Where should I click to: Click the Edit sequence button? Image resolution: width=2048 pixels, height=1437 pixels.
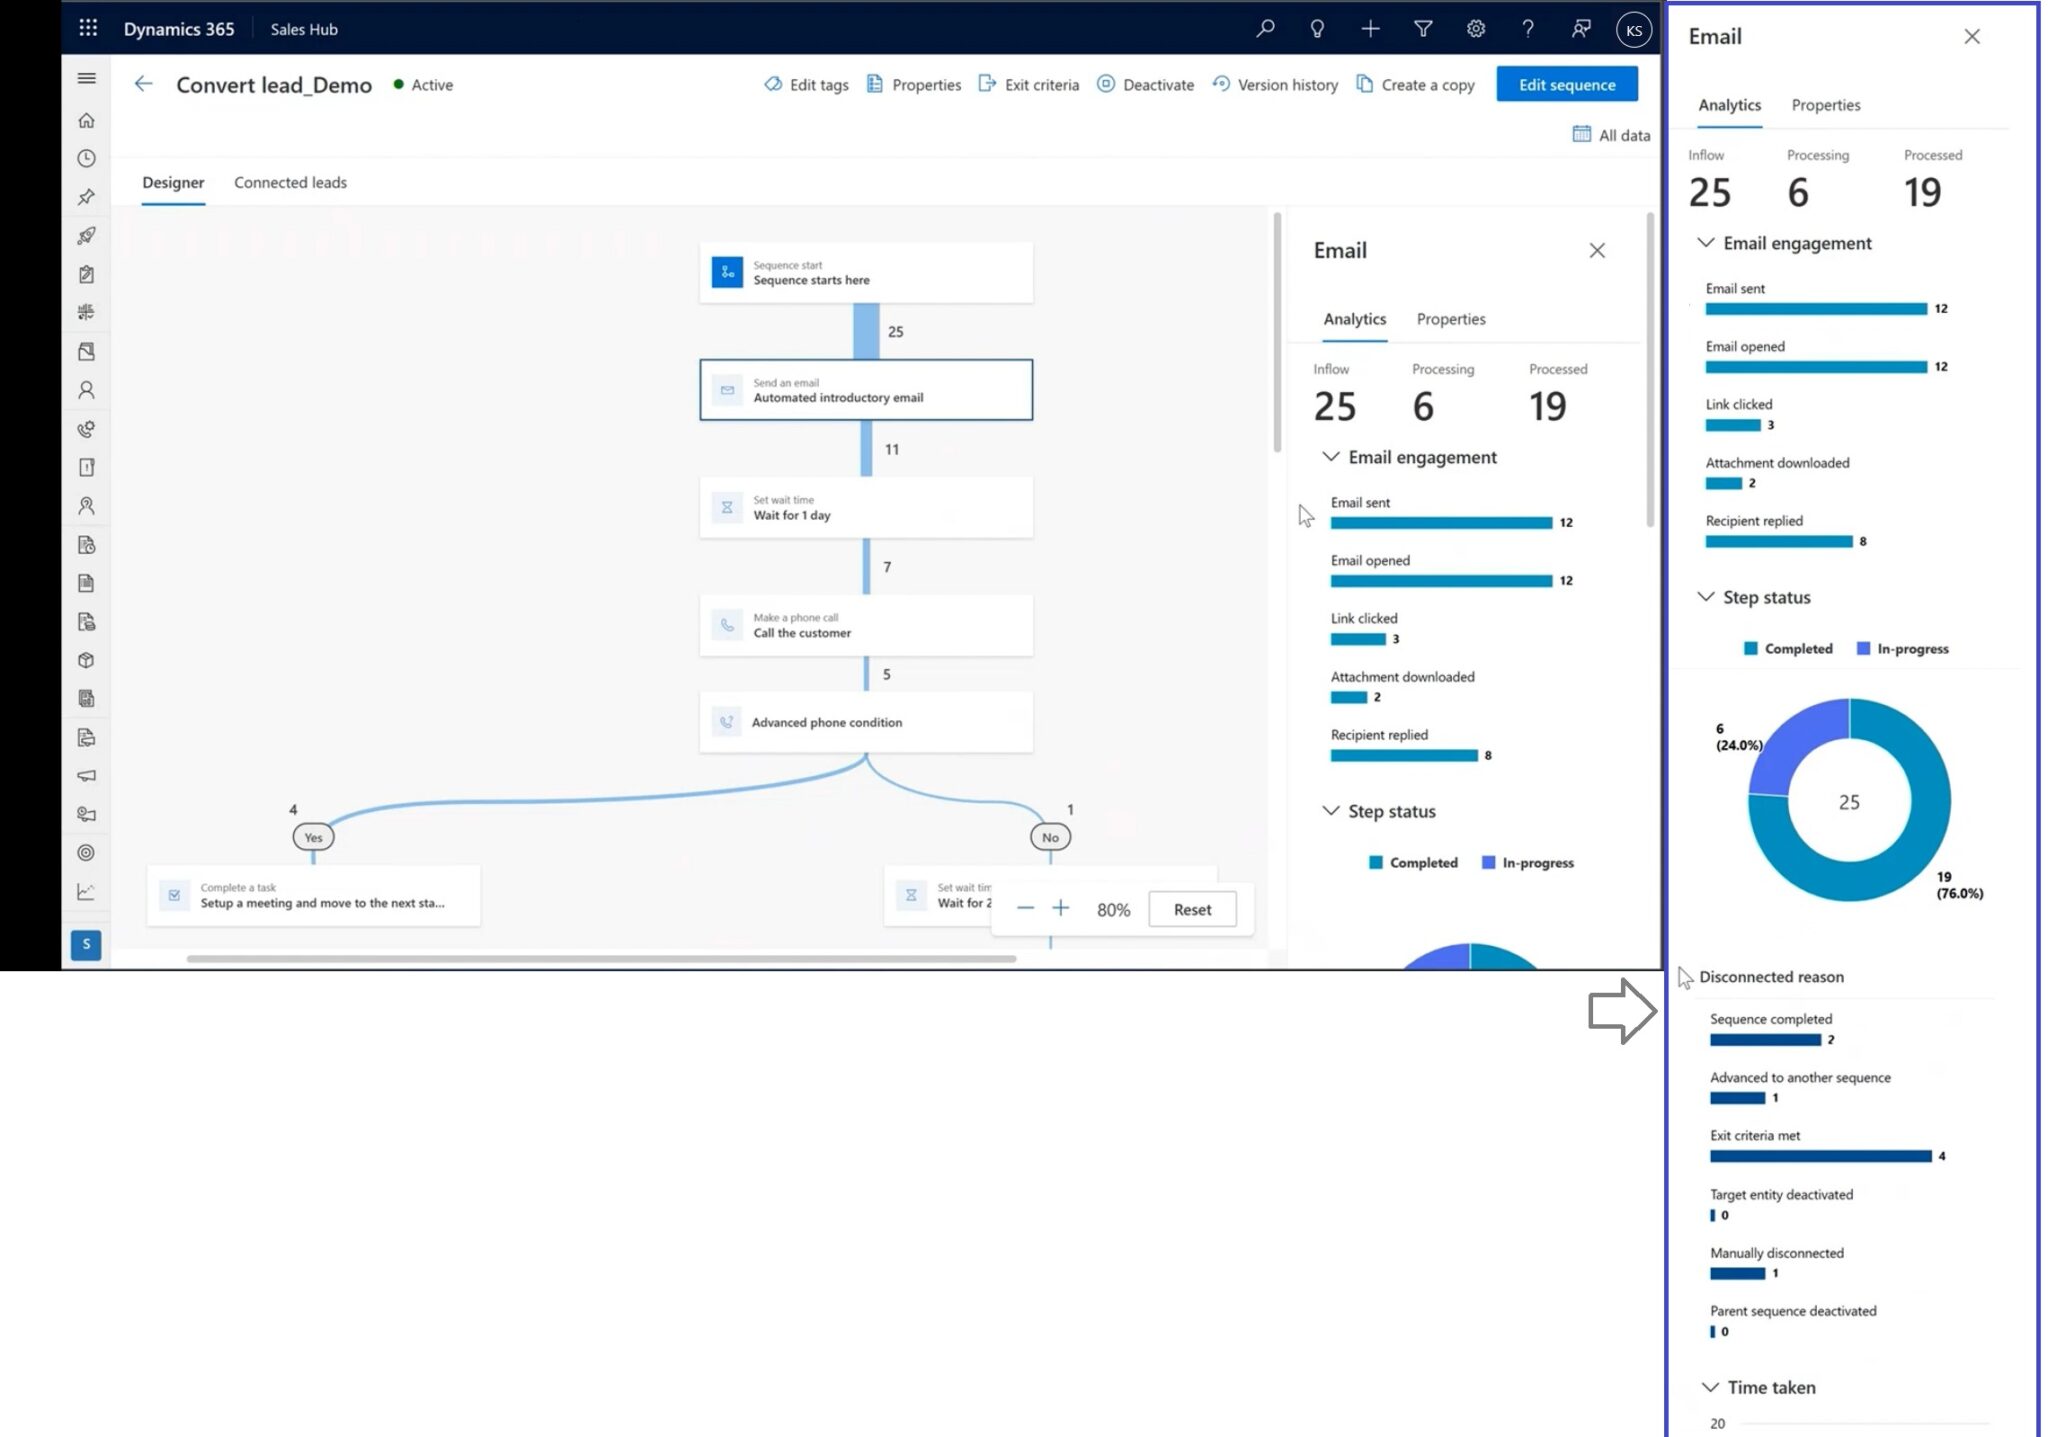click(1566, 84)
